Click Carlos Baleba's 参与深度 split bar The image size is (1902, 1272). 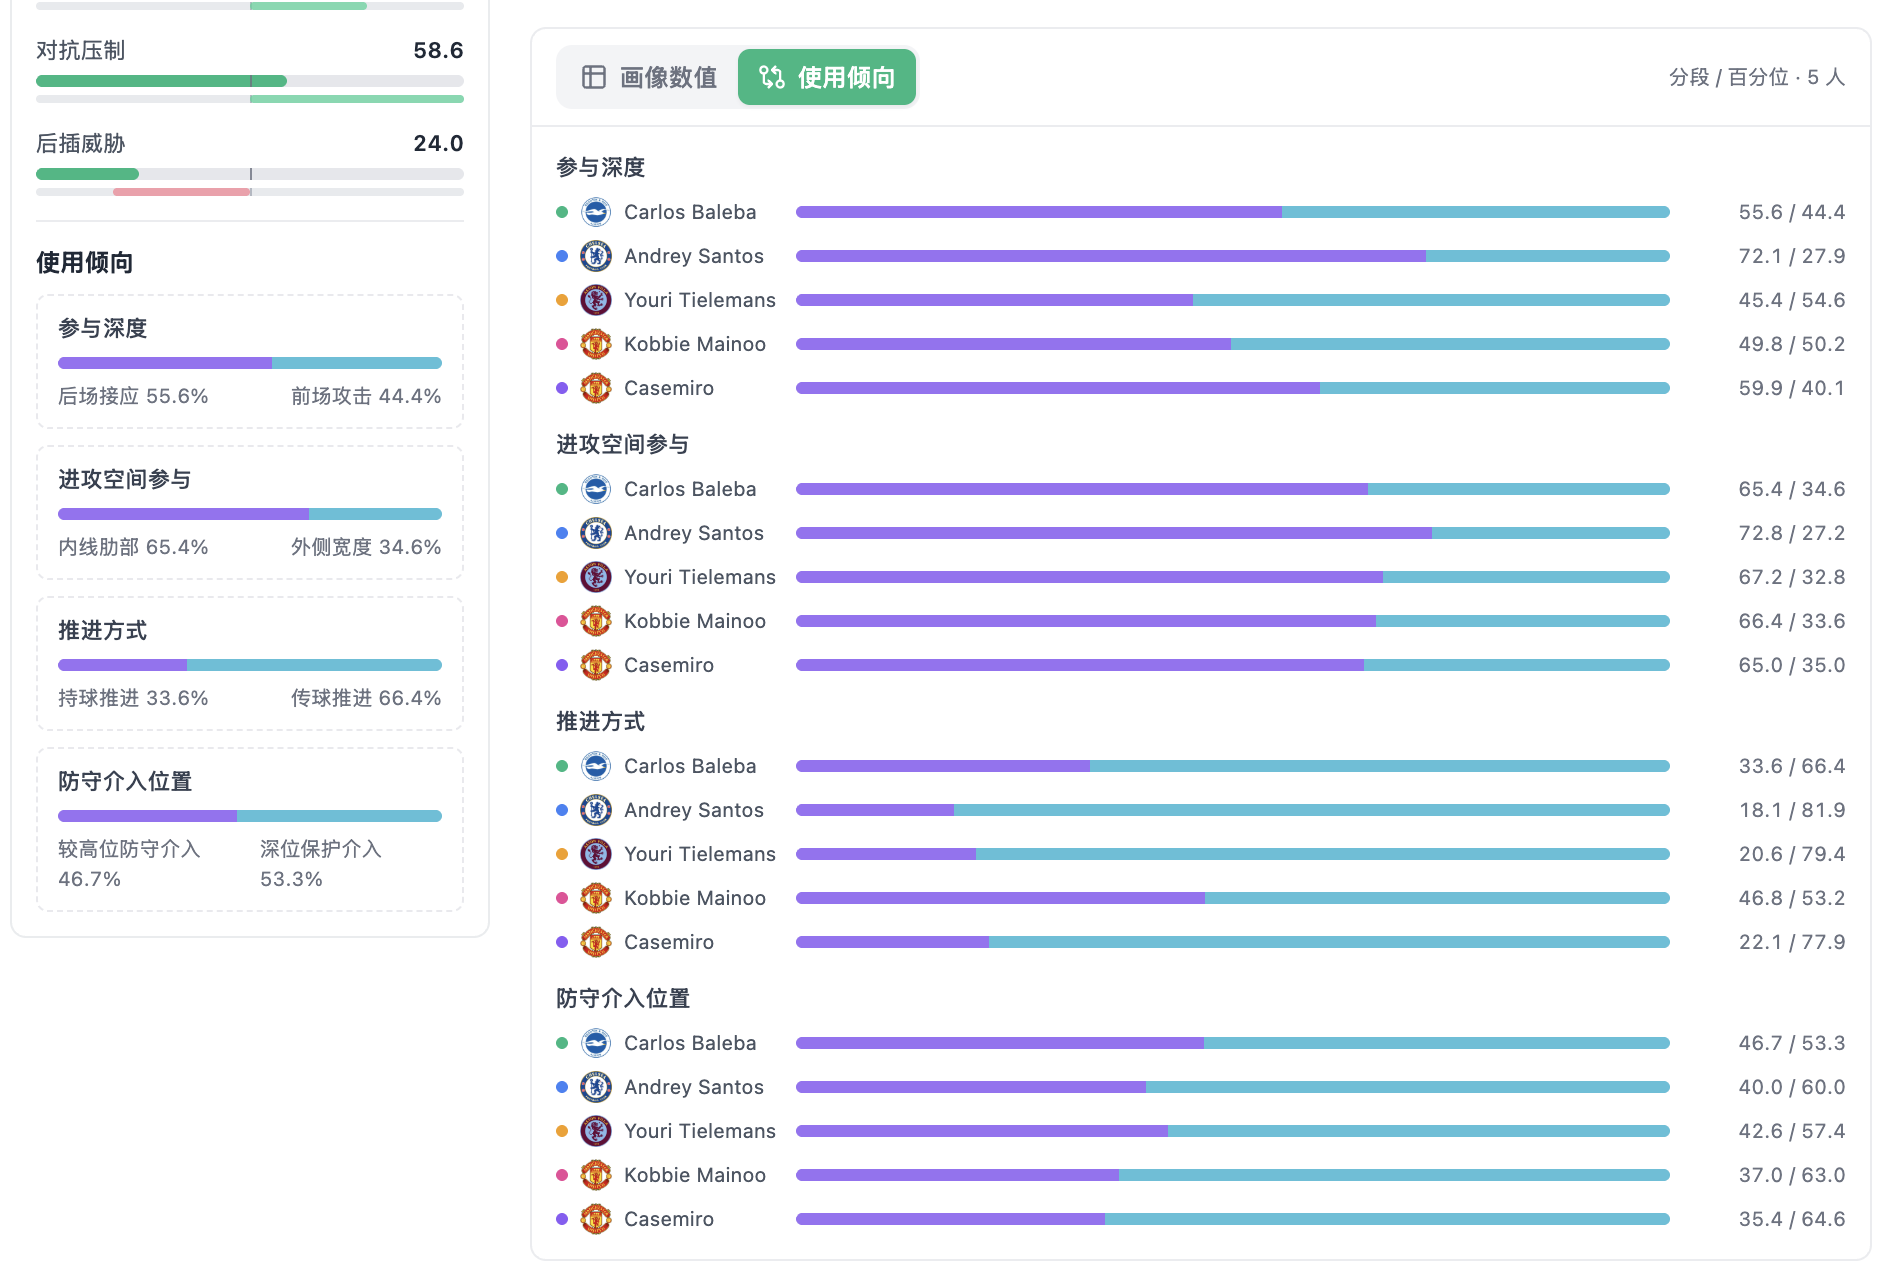(1233, 212)
